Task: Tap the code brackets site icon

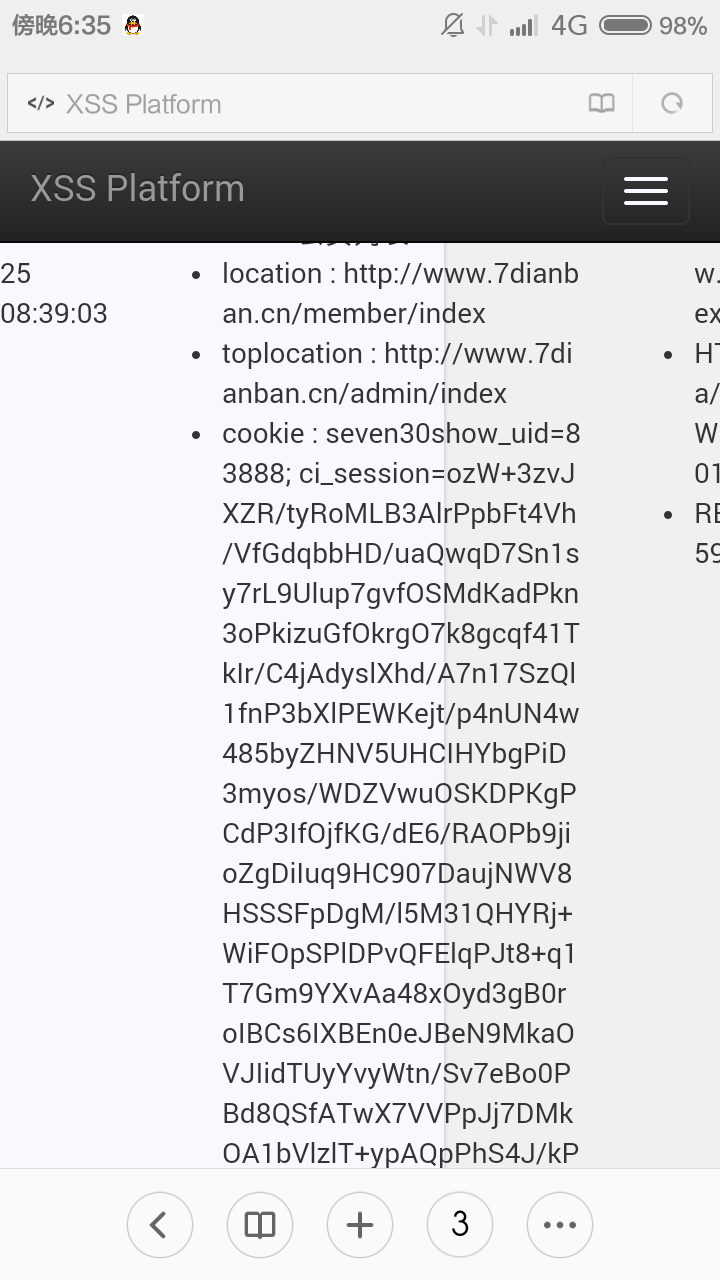Action: (41, 103)
